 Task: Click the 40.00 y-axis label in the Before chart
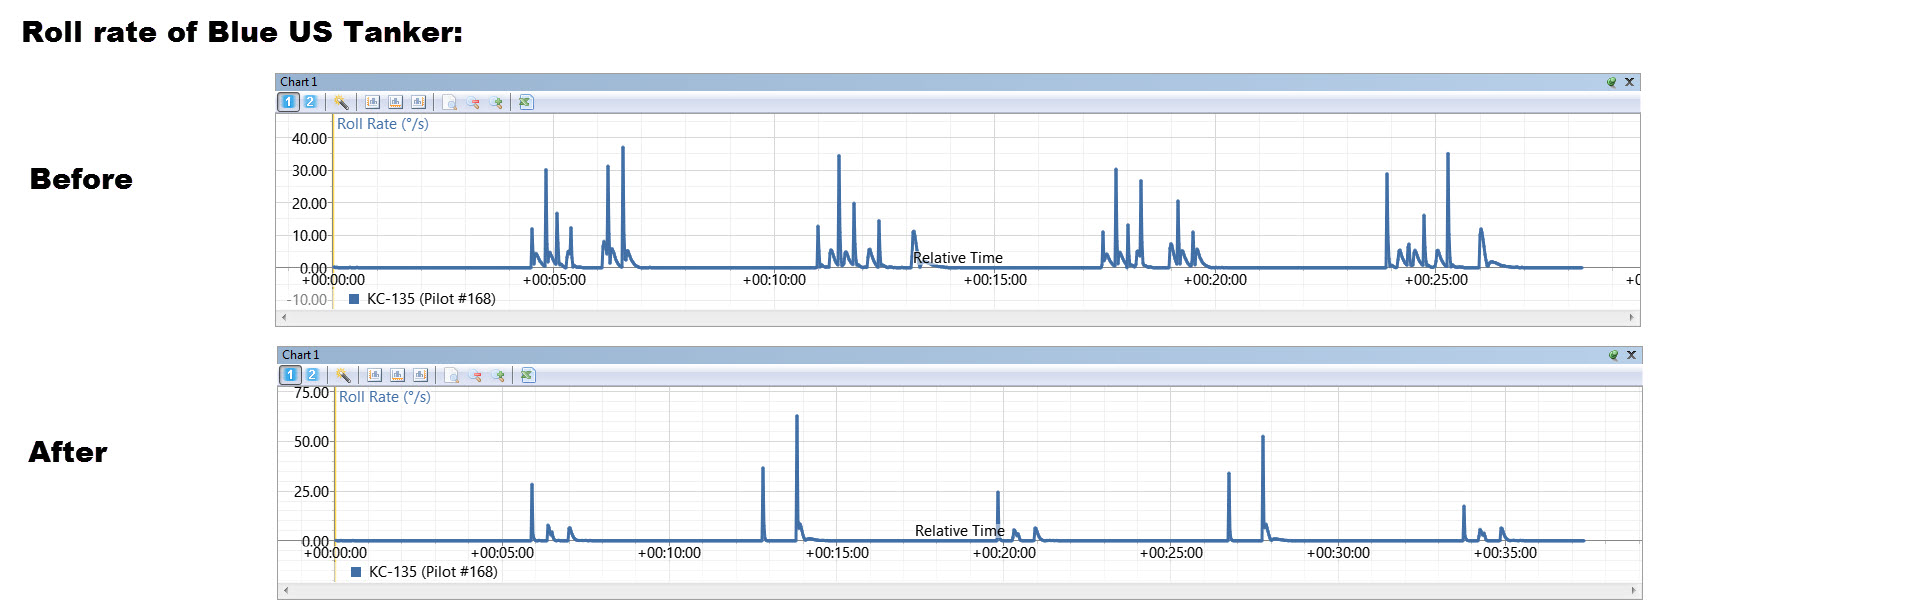(x=309, y=139)
